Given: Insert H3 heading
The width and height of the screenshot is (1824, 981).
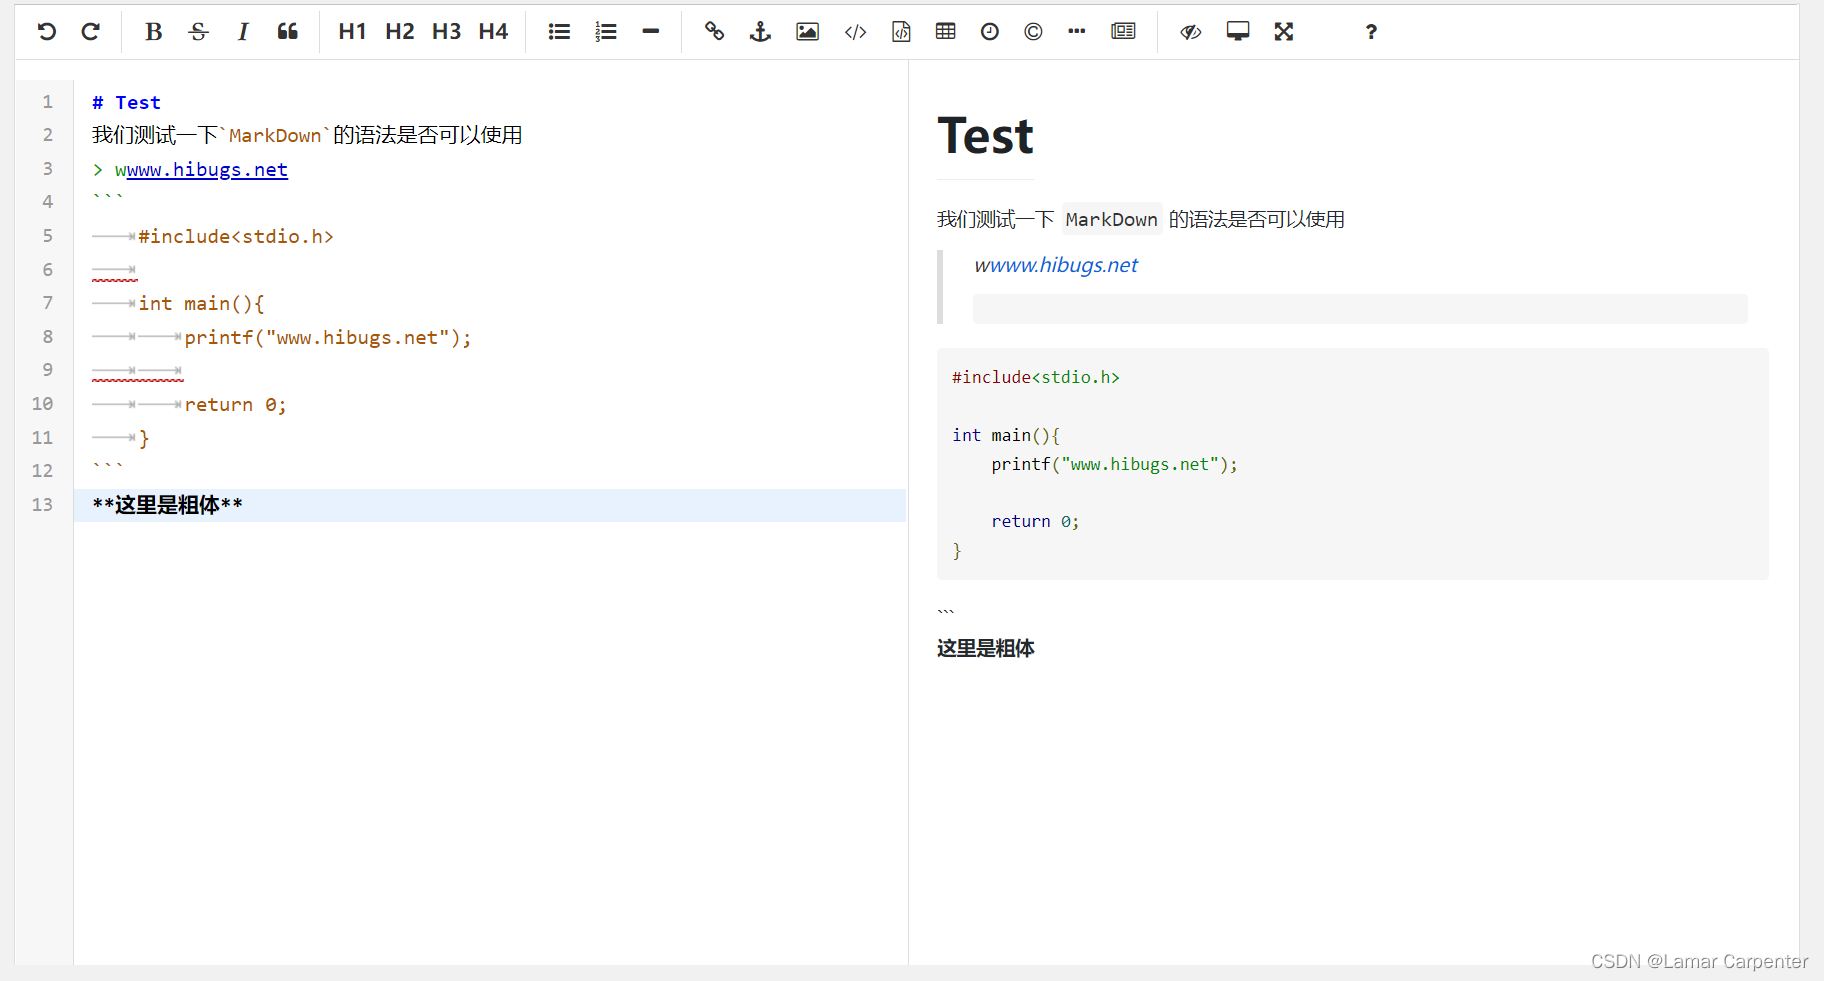Looking at the screenshot, I should tap(446, 32).
